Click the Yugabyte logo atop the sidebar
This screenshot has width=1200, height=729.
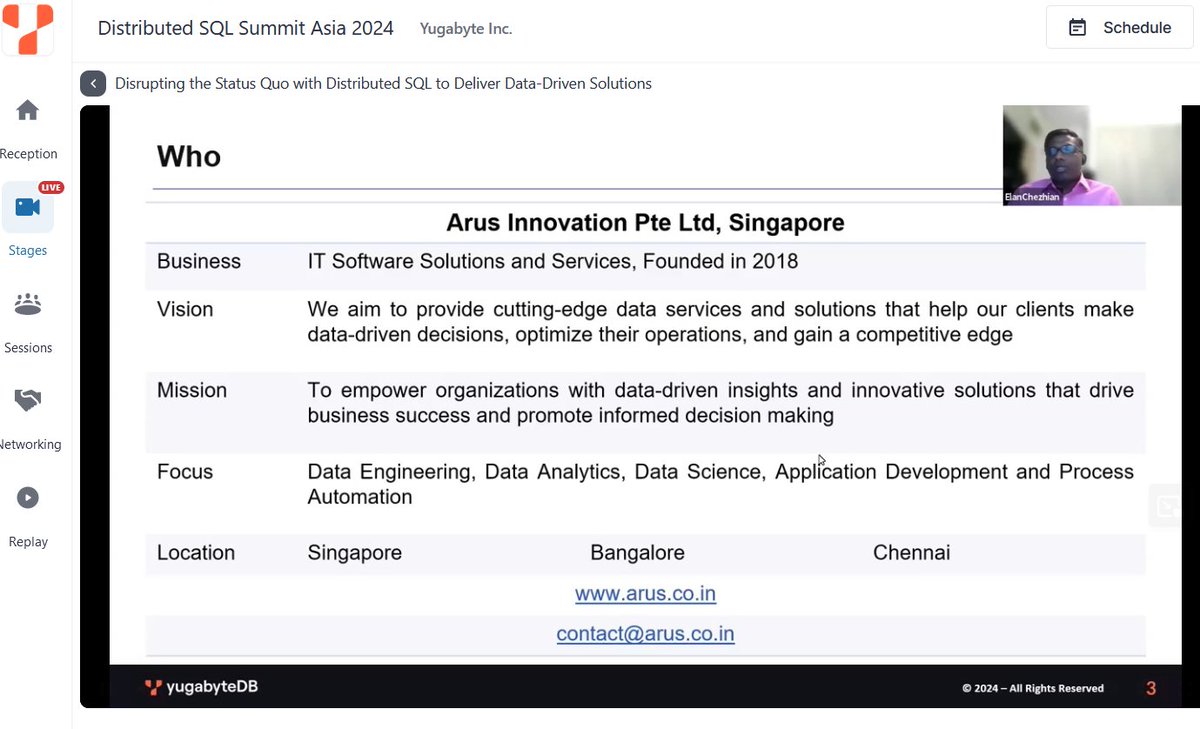[x=27, y=29]
